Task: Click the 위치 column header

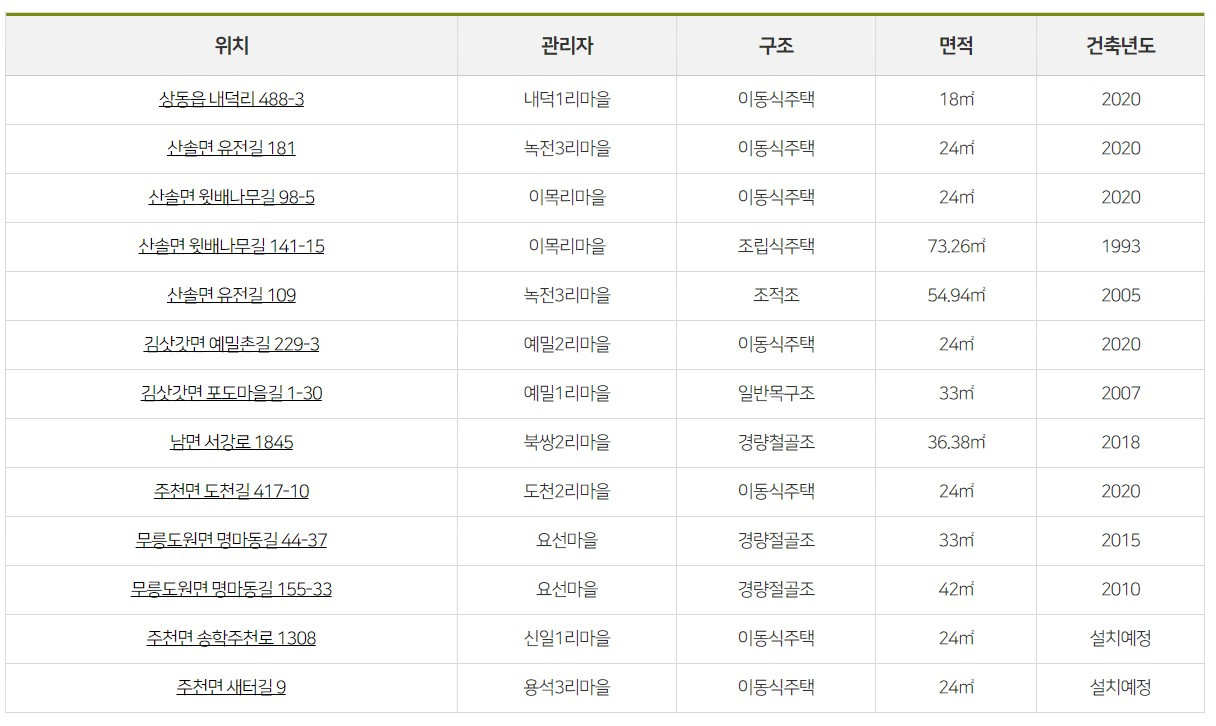Action: [231, 46]
